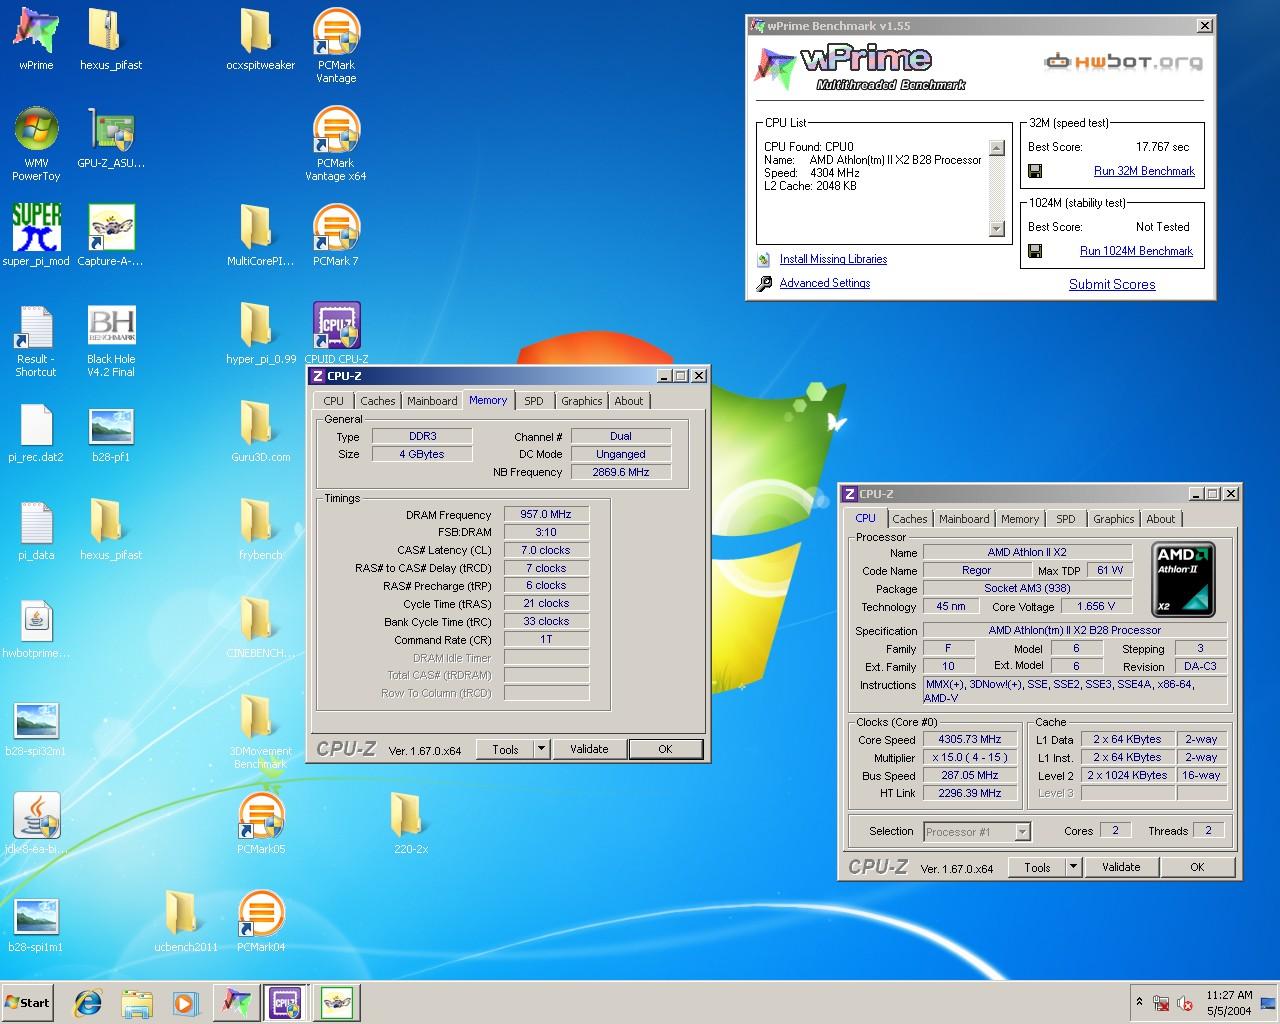Click scroll-up arrow in wPrime CPU List

pos(996,148)
